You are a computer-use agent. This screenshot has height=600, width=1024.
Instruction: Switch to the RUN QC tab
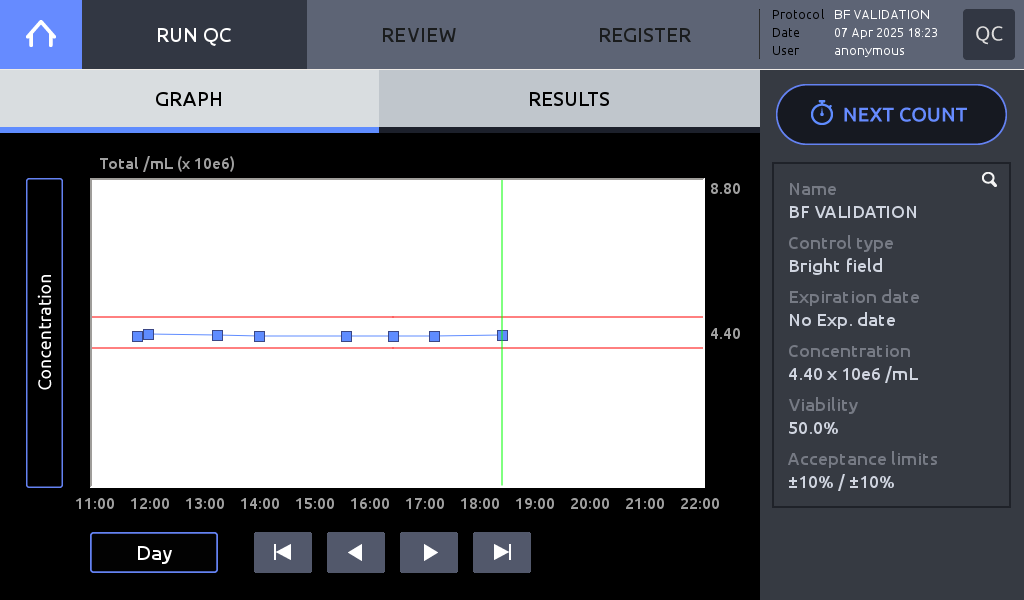click(194, 35)
